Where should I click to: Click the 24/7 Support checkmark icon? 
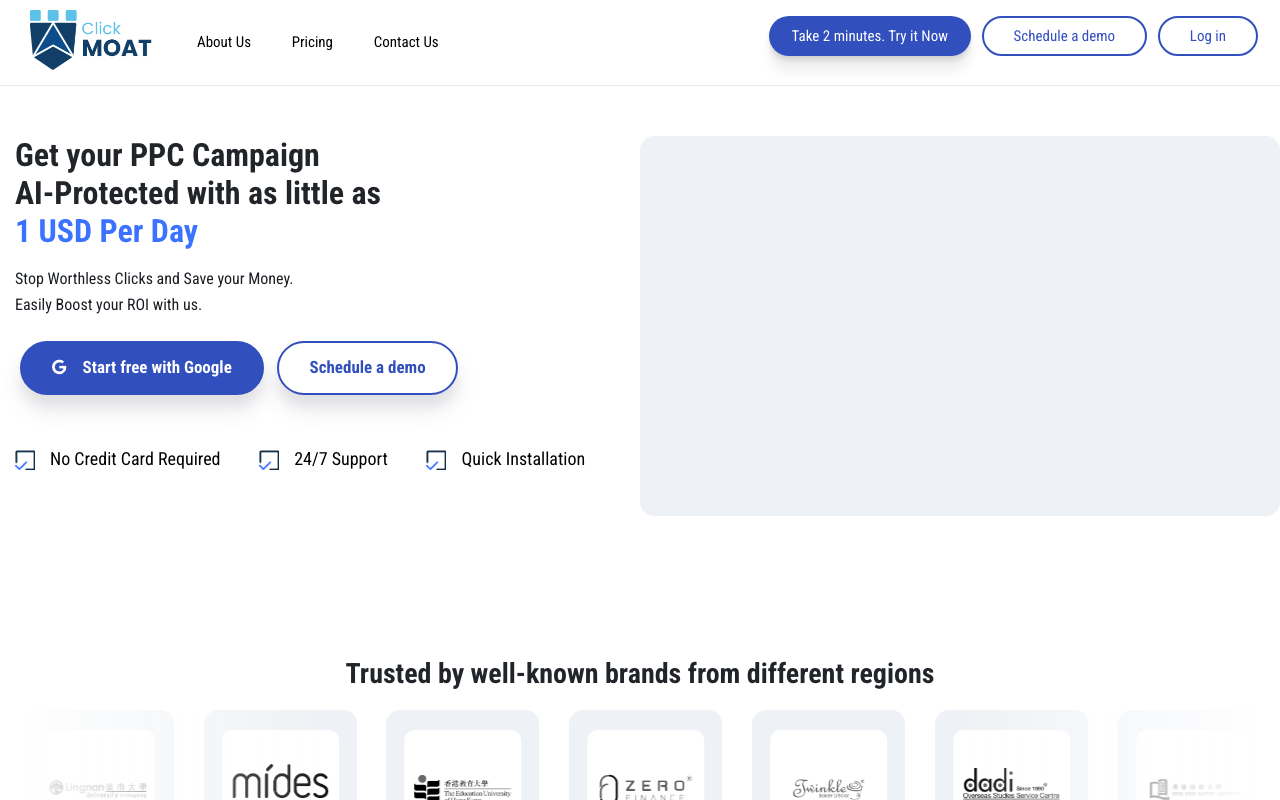[269, 460]
